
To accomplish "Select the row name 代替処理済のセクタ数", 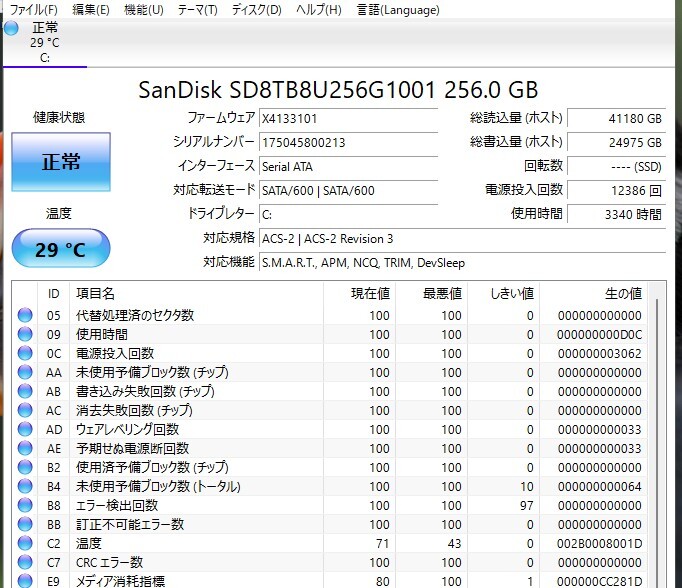I will pos(135,315).
